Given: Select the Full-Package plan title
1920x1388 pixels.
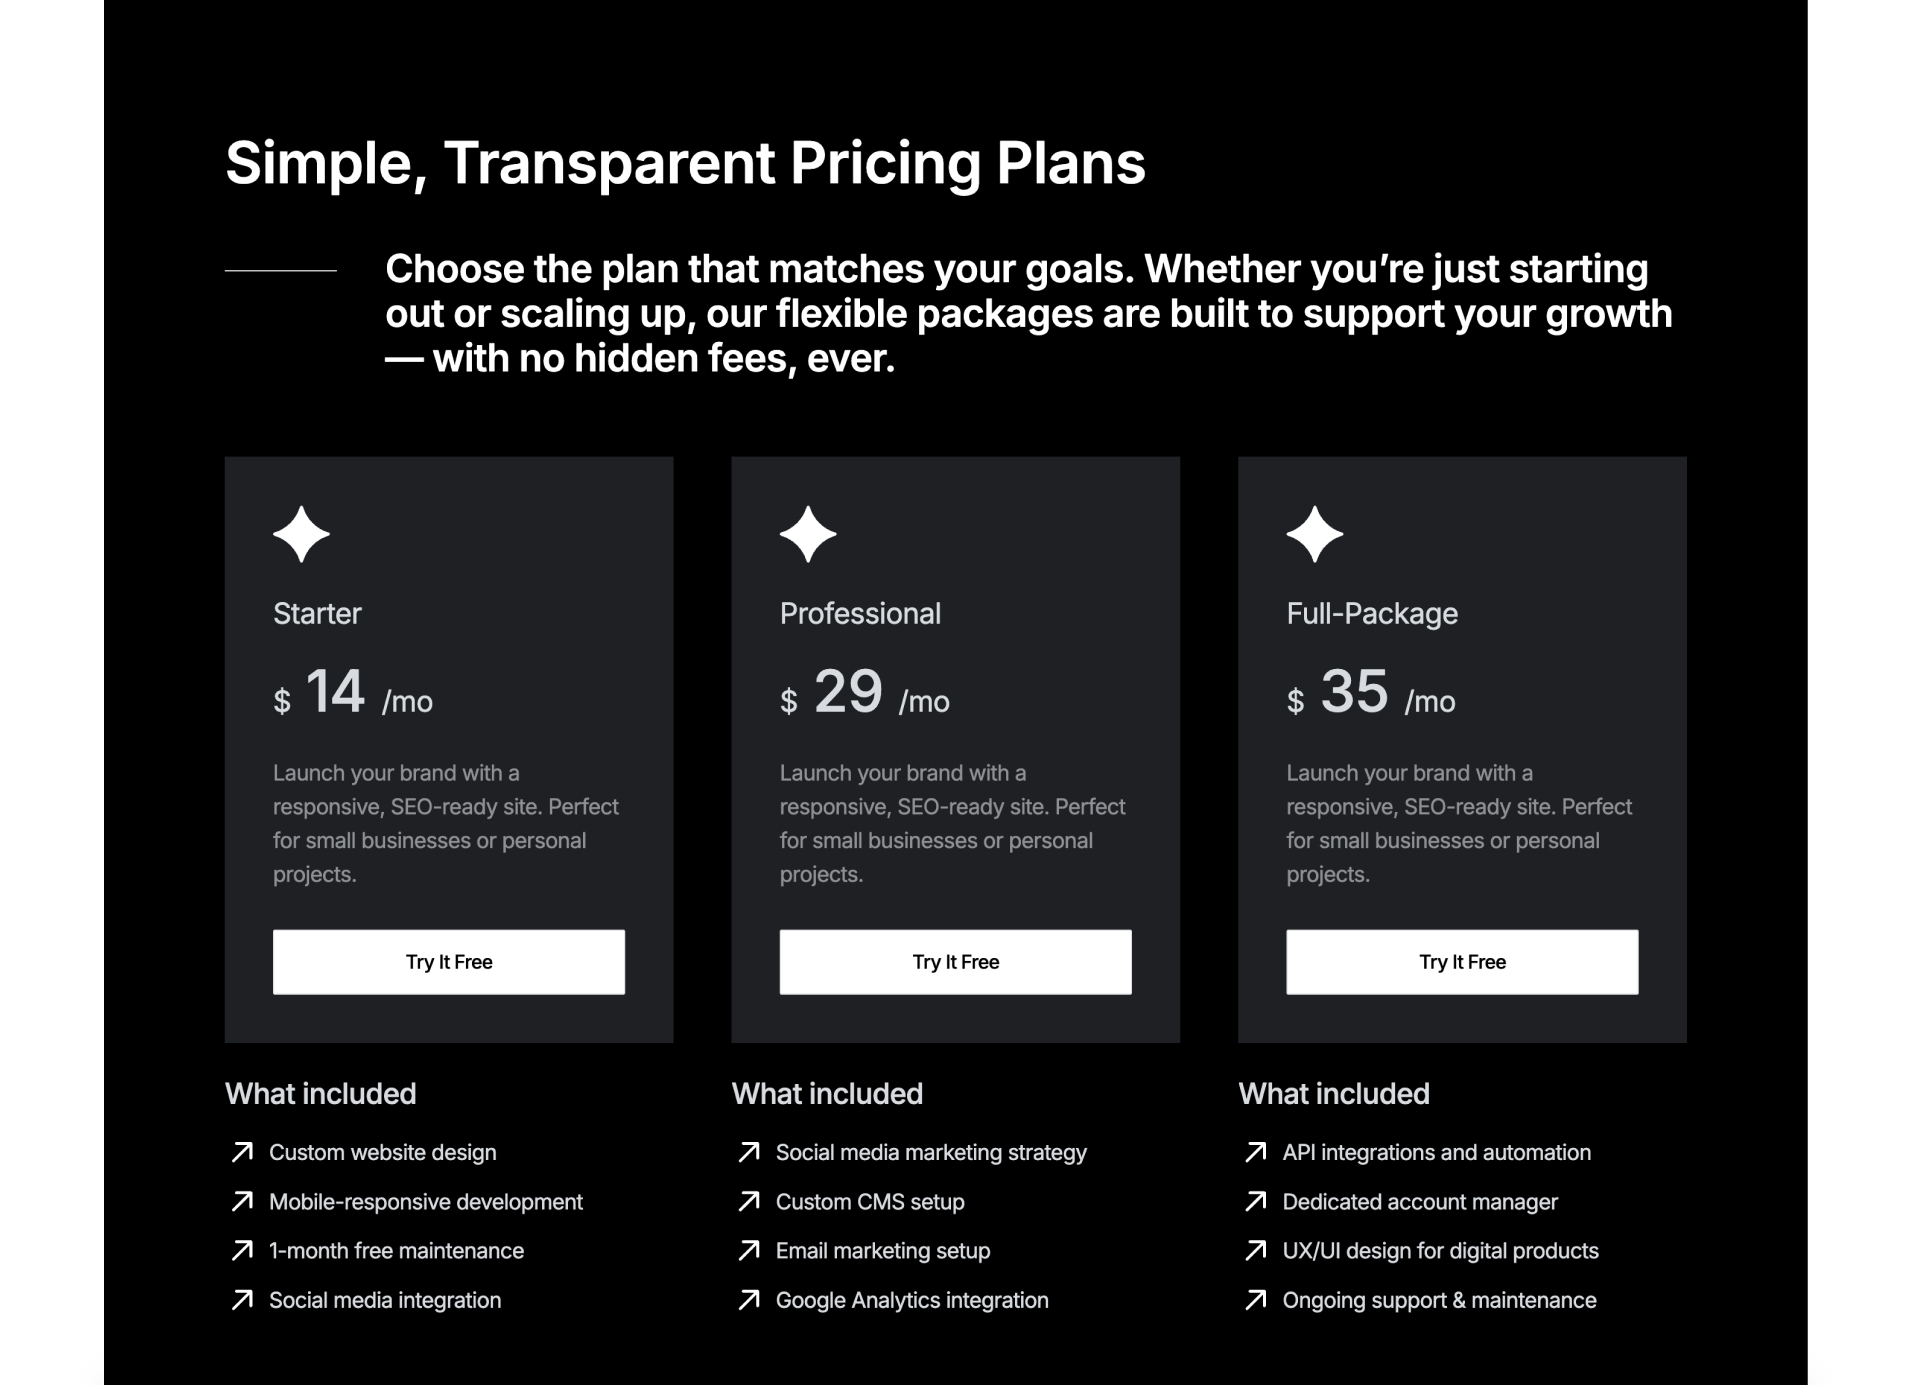Looking at the screenshot, I should [1372, 614].
